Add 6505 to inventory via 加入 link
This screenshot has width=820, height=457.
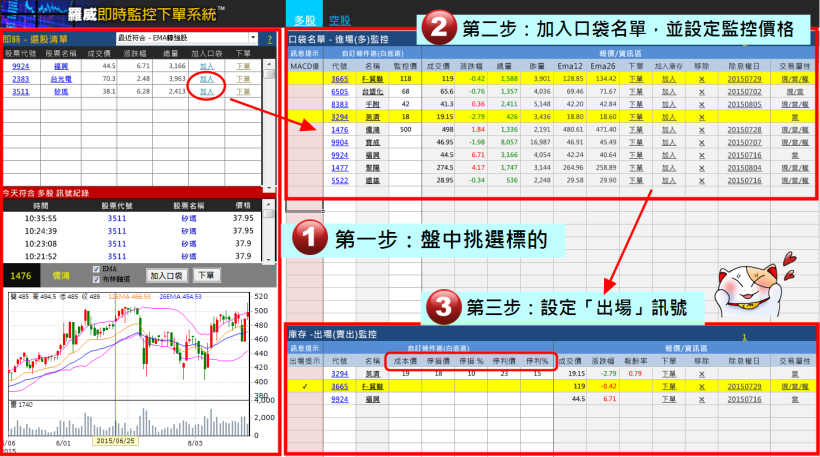click(669, 92)
